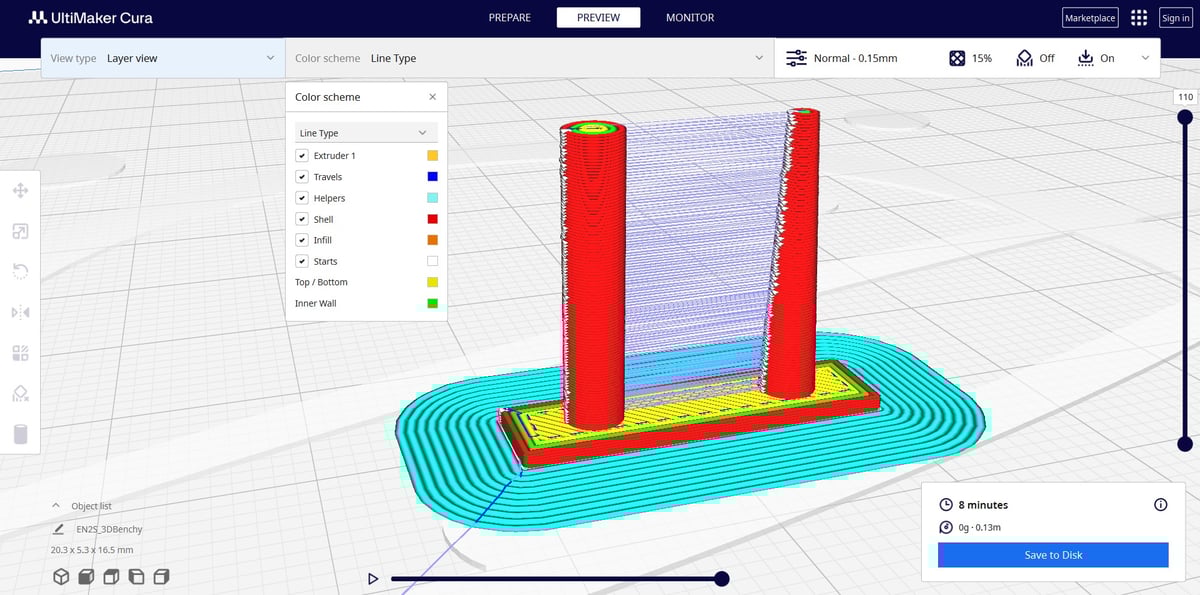Select the Move tool in left toolbar

pos(20,190)
